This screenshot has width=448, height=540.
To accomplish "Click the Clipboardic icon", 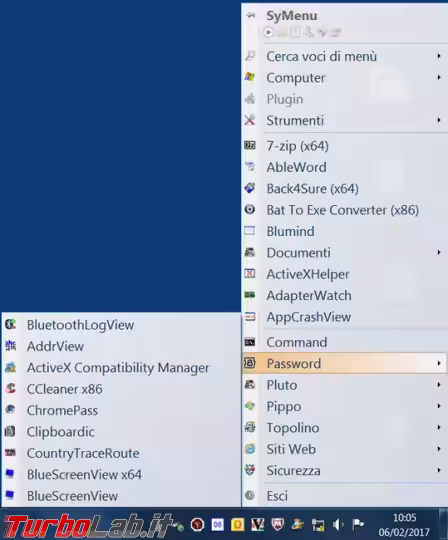I will pos(11,431).
